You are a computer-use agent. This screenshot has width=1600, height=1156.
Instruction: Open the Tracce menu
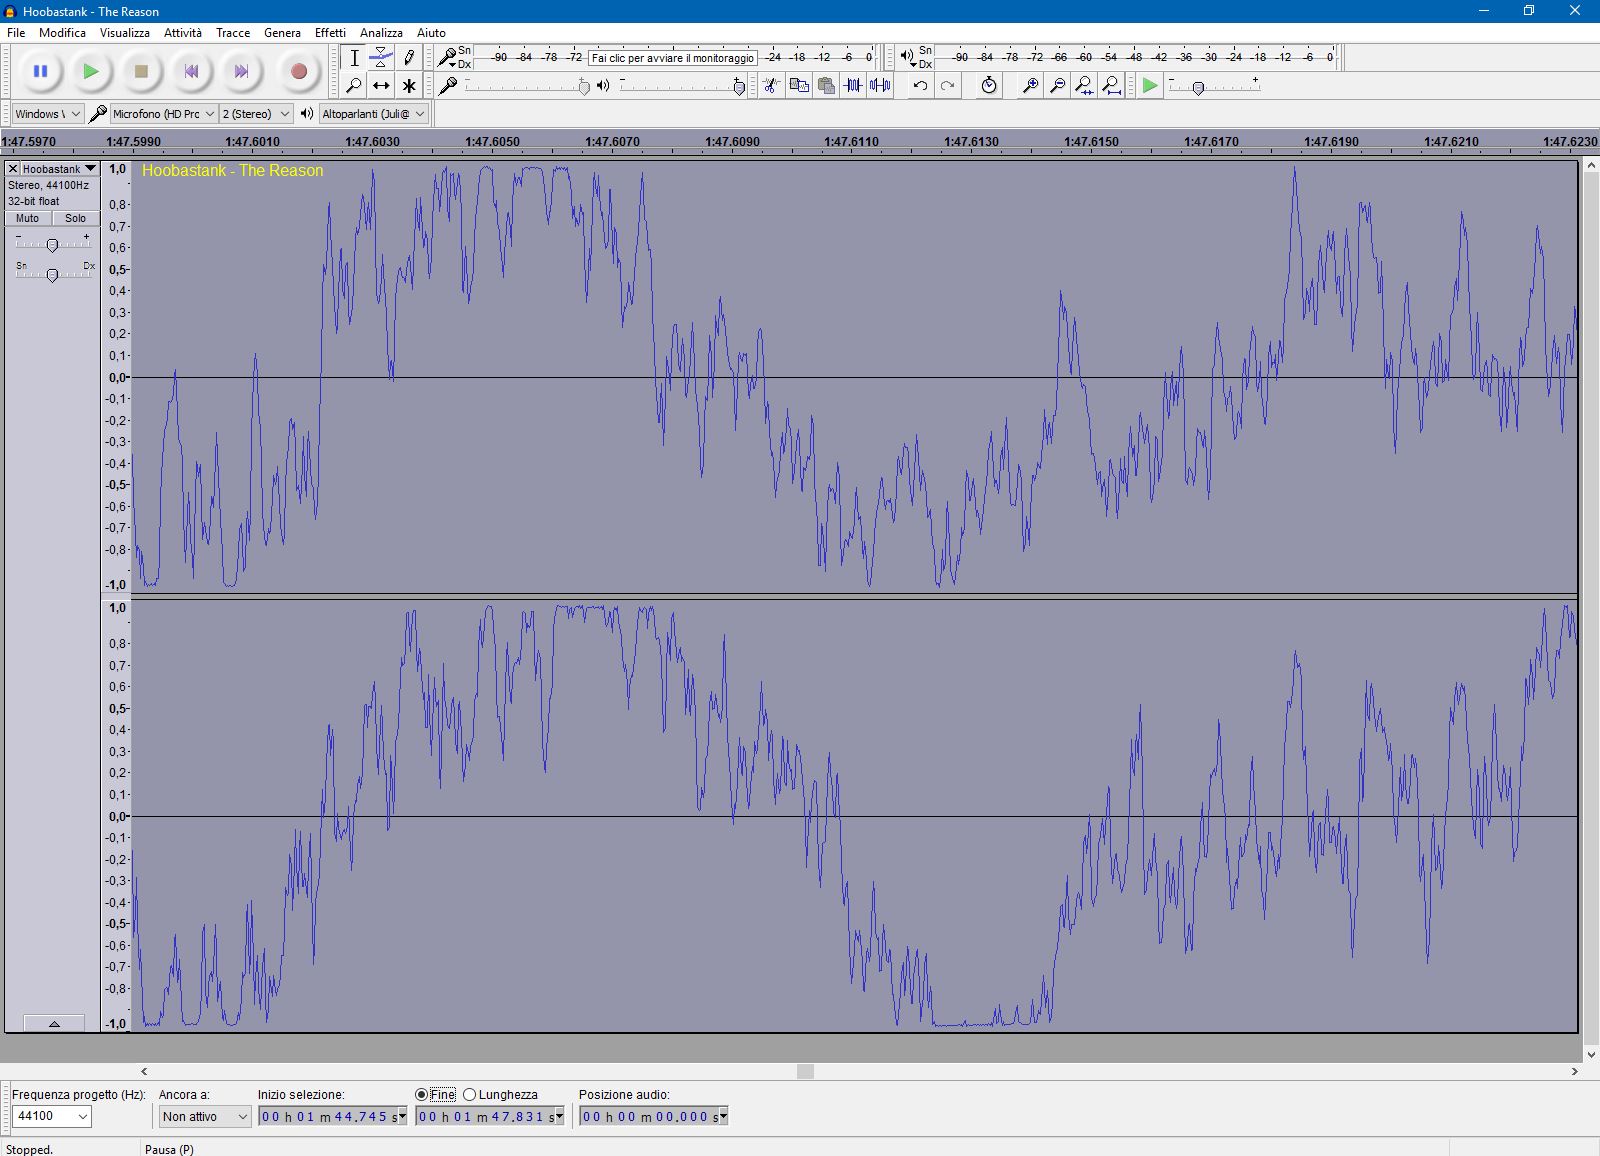coord(233,33)
